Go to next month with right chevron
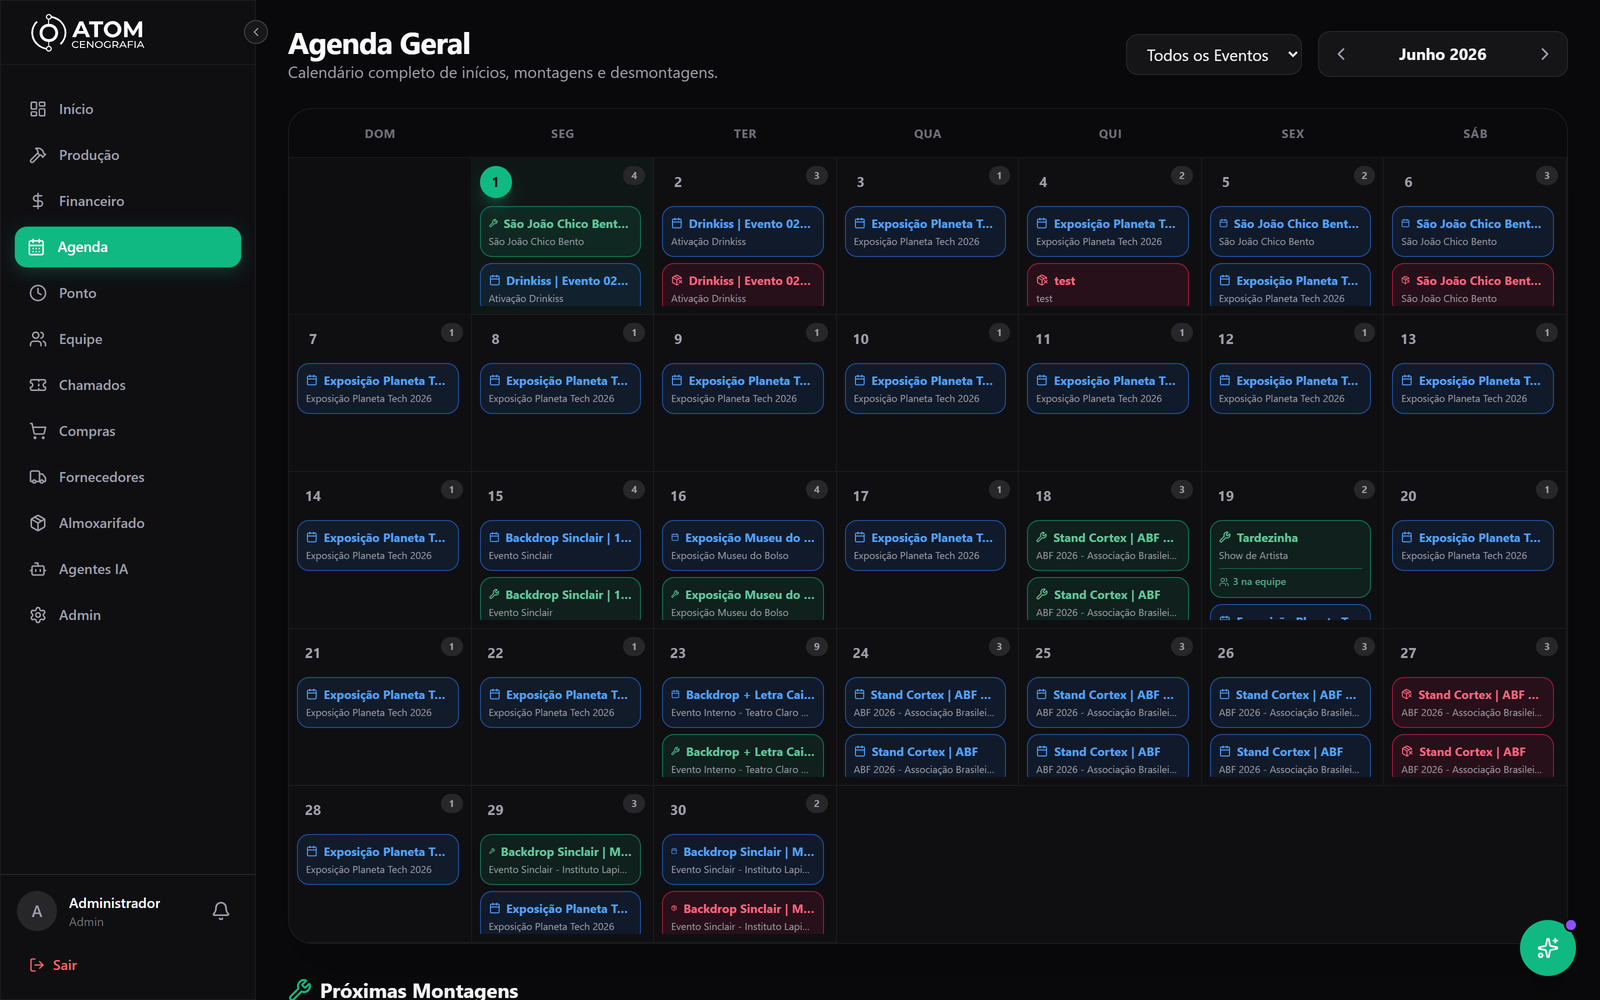The height and width of the screenshot is (1000, 1600). pos(1544,54)
